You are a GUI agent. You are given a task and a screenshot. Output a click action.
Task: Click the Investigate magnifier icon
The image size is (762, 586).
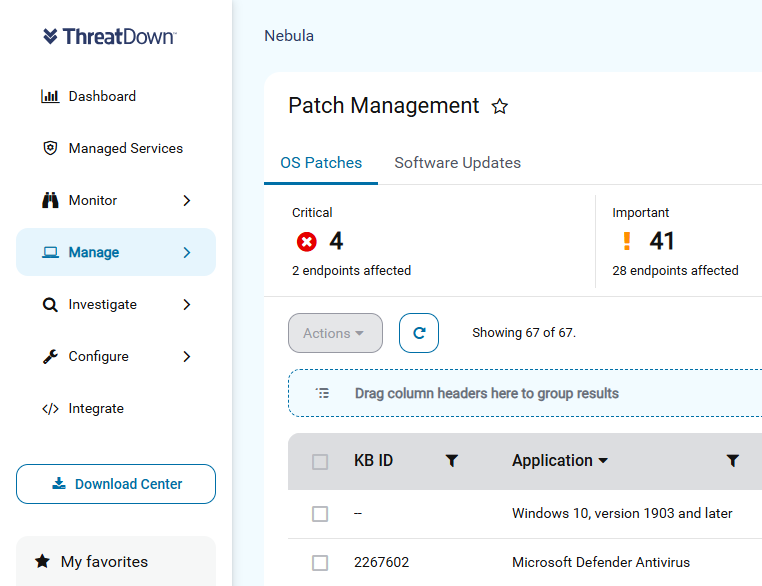pos(50,305)
